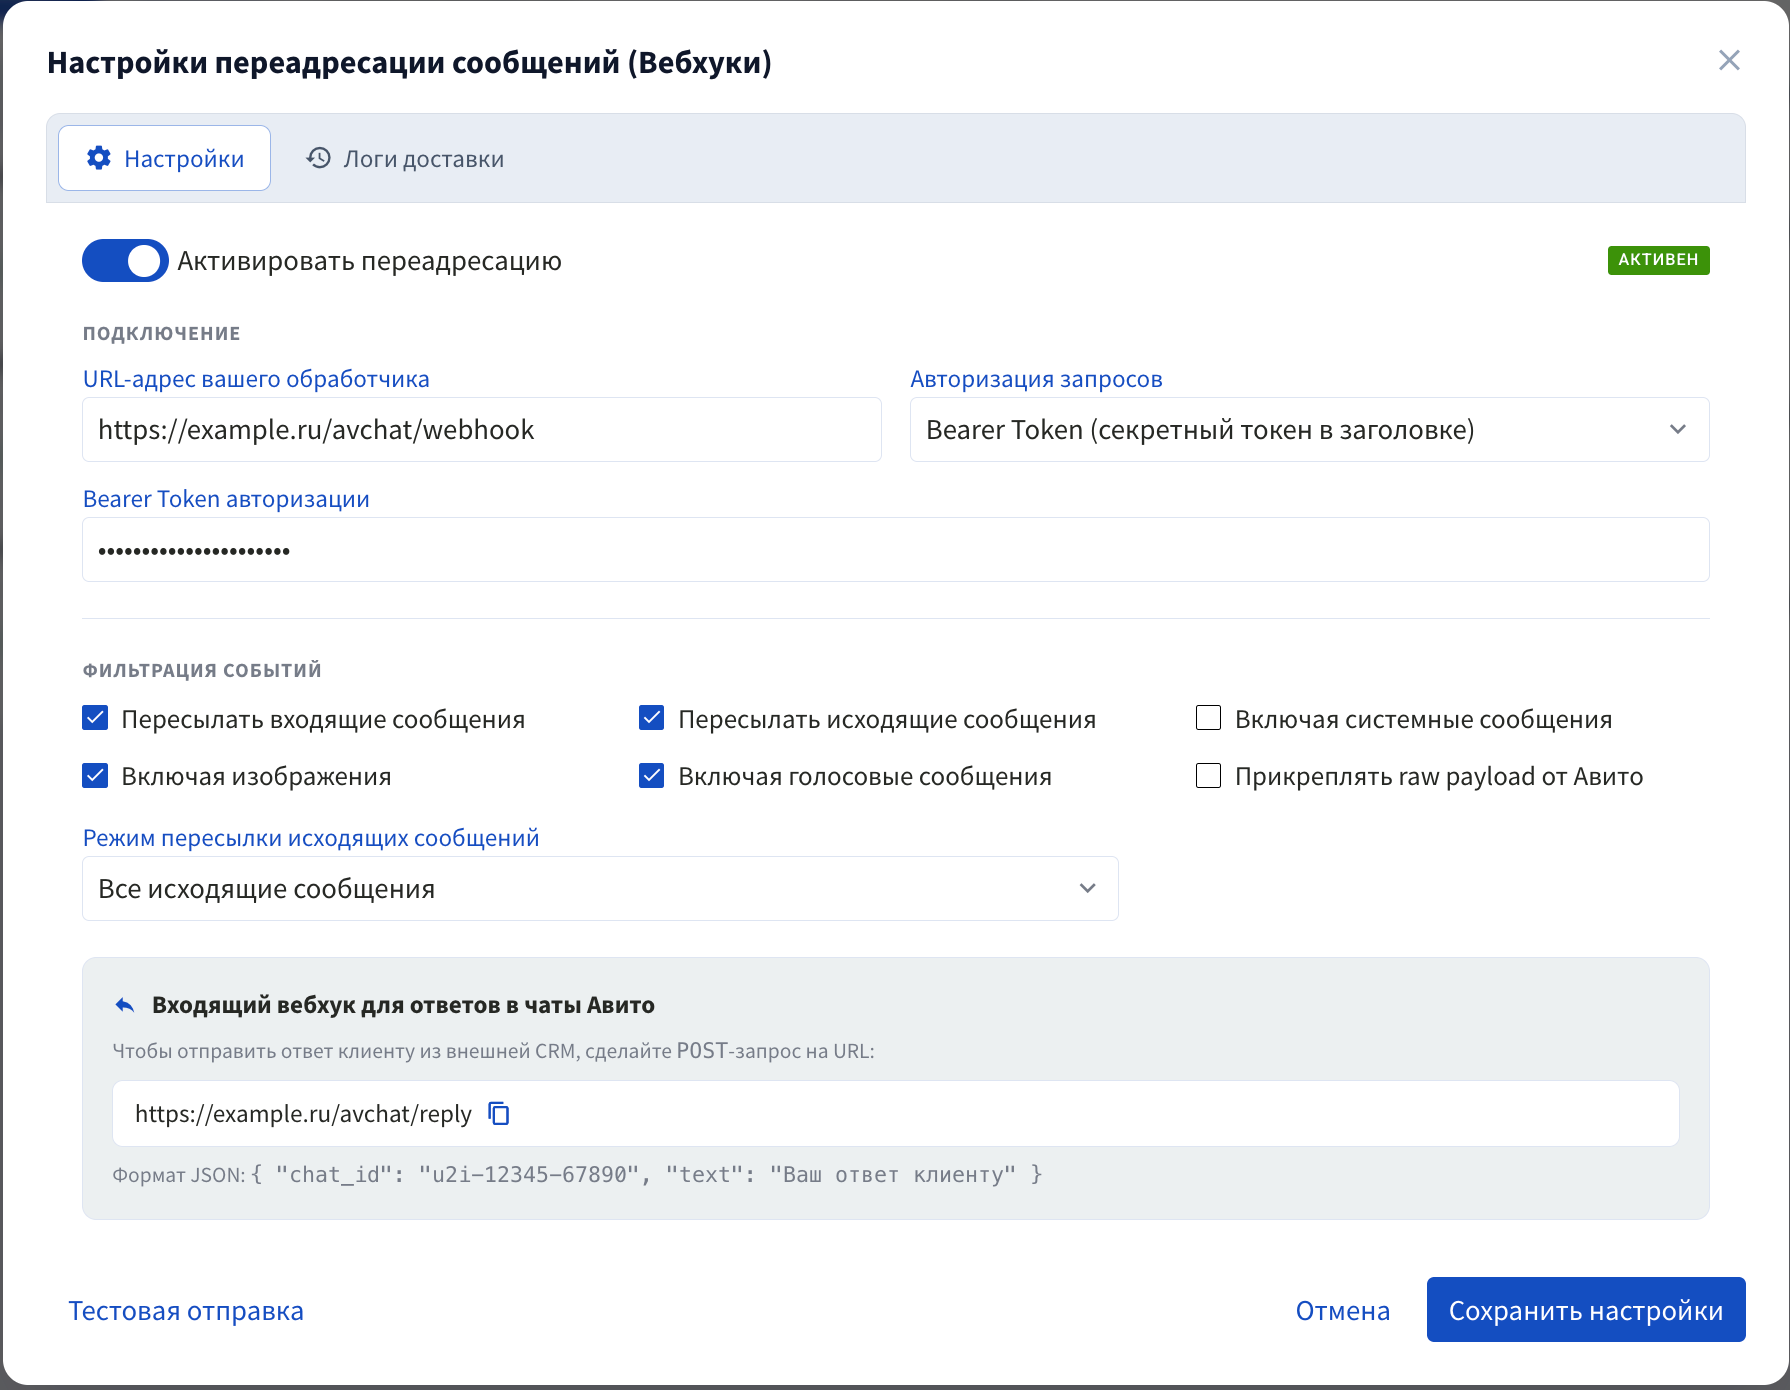Click chevron of Bearer Token select
The height and width of the screenshot is (1390, 1790).
click(x=1677, y=430)
